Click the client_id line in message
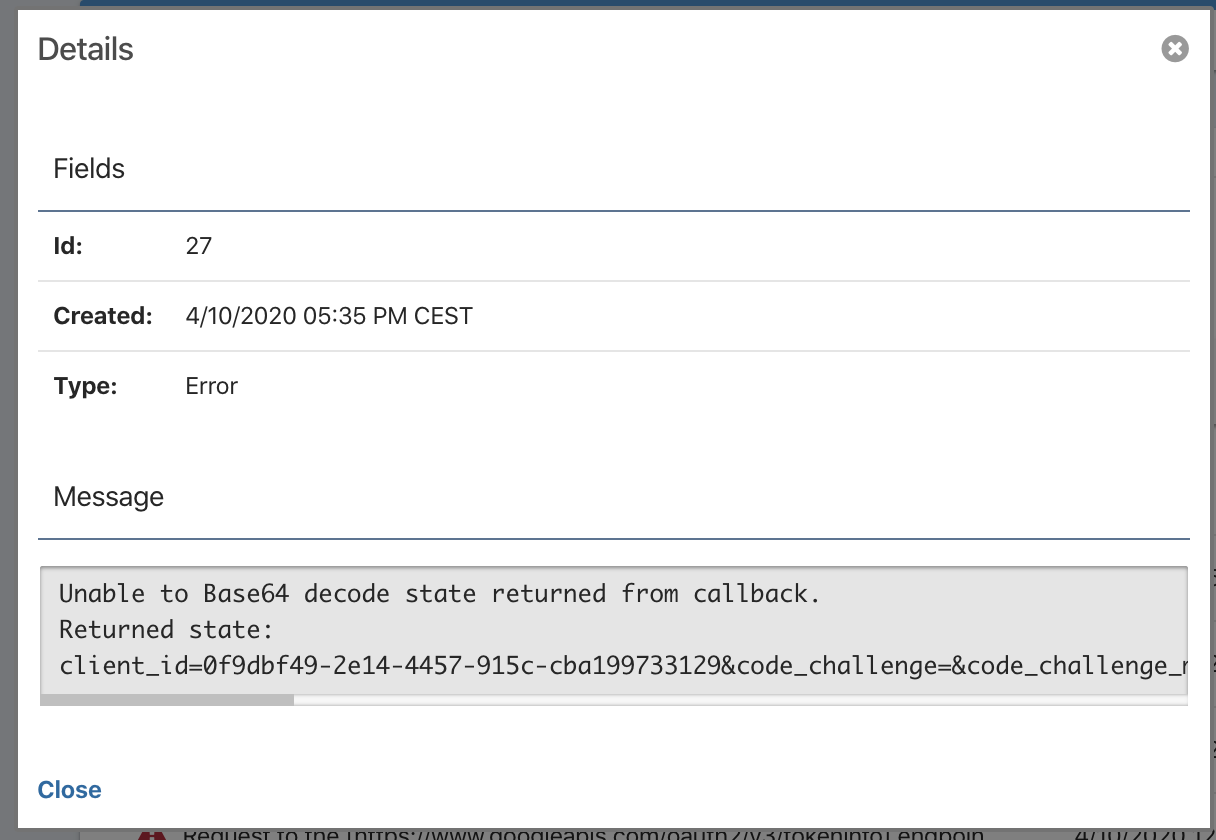This screenshot has height=840, width=1216. [622, 666]
